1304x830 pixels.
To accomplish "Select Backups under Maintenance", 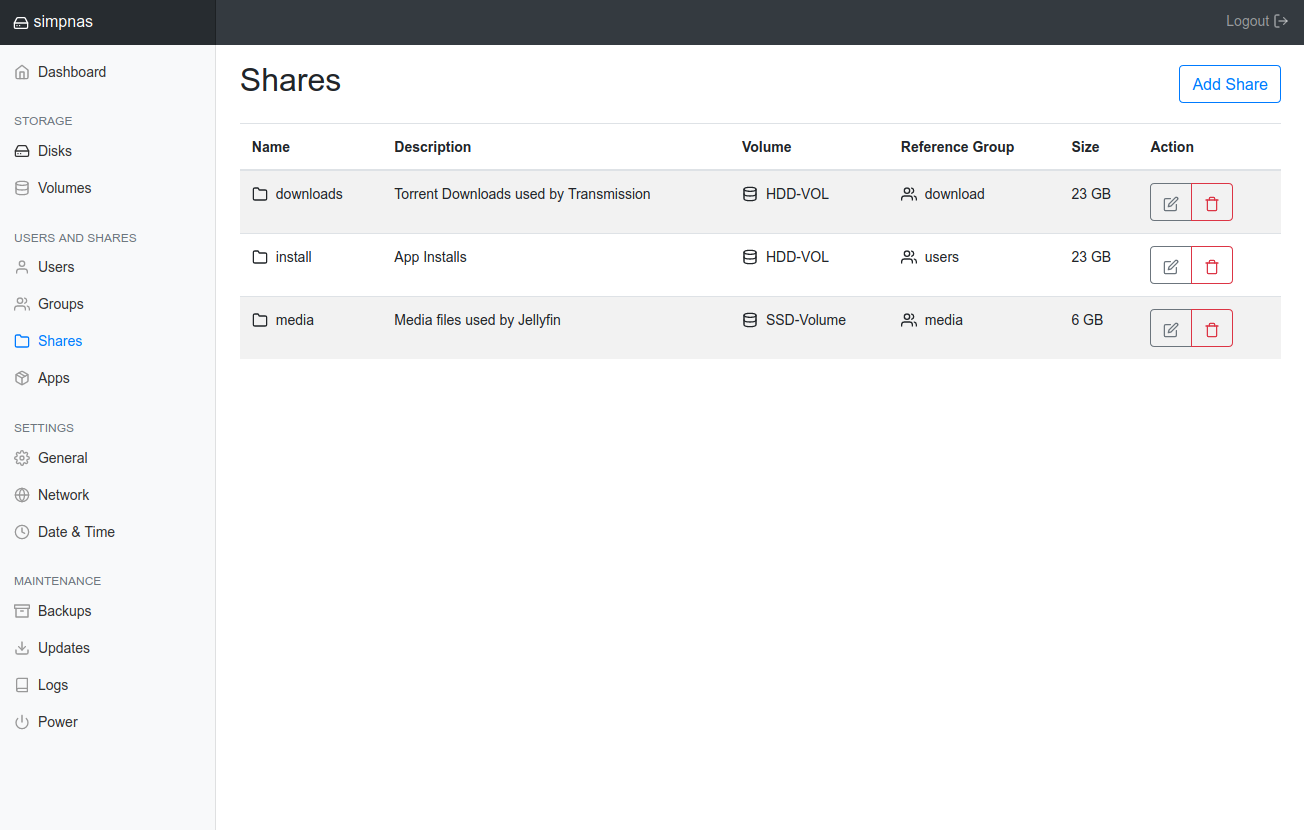I will 64,611.
